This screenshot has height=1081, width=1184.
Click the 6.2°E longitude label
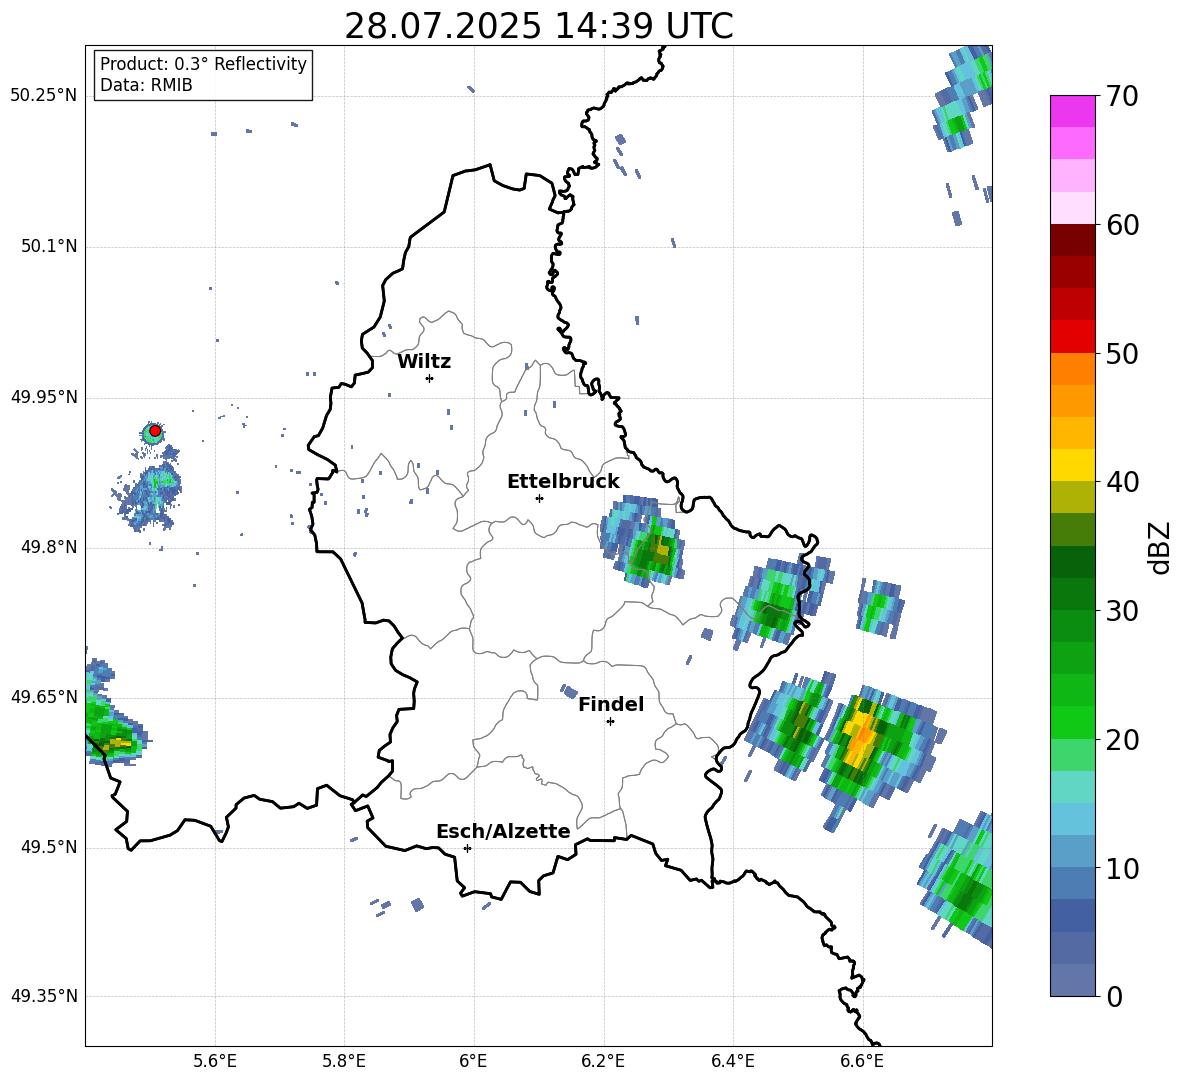pyautogui.click(x=603, y=1061)
